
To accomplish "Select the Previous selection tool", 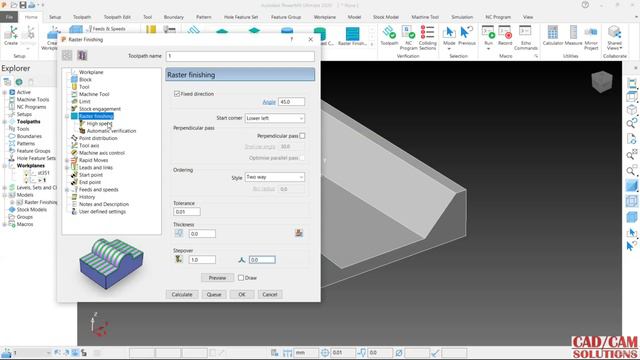I will (467, 35).
